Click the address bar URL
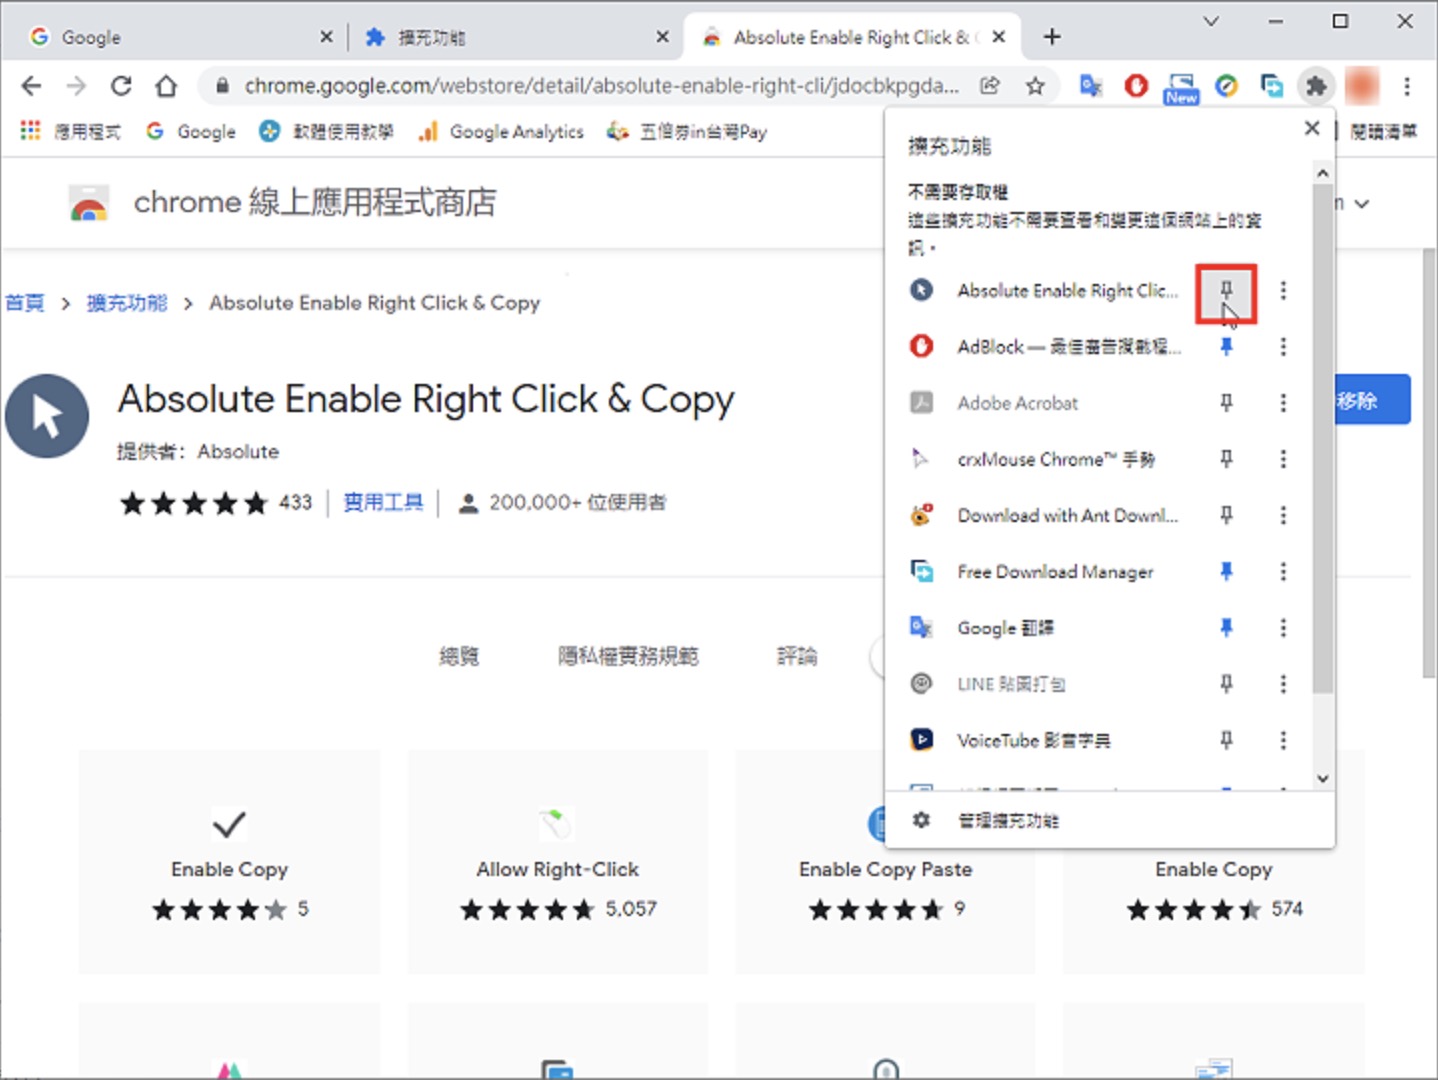 [600, 86]
